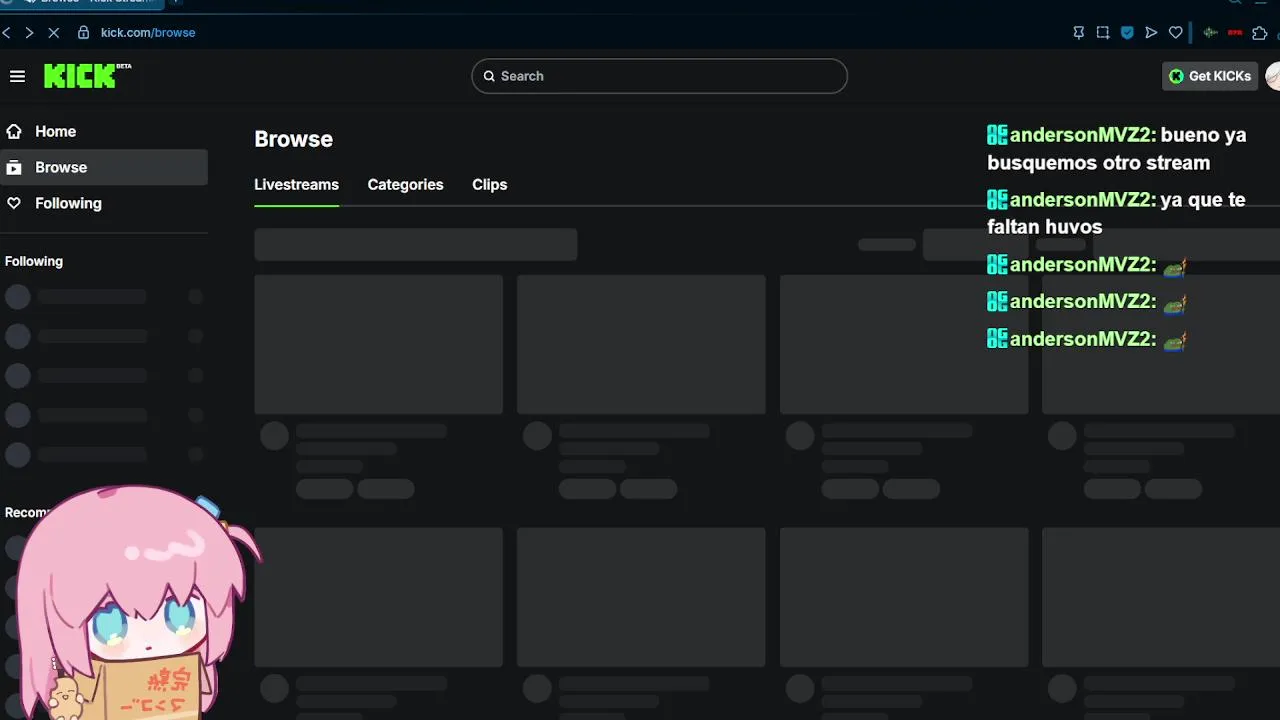Click the blue shield ad-blocker icon
1280x720 pixels.
[1127, 32]
